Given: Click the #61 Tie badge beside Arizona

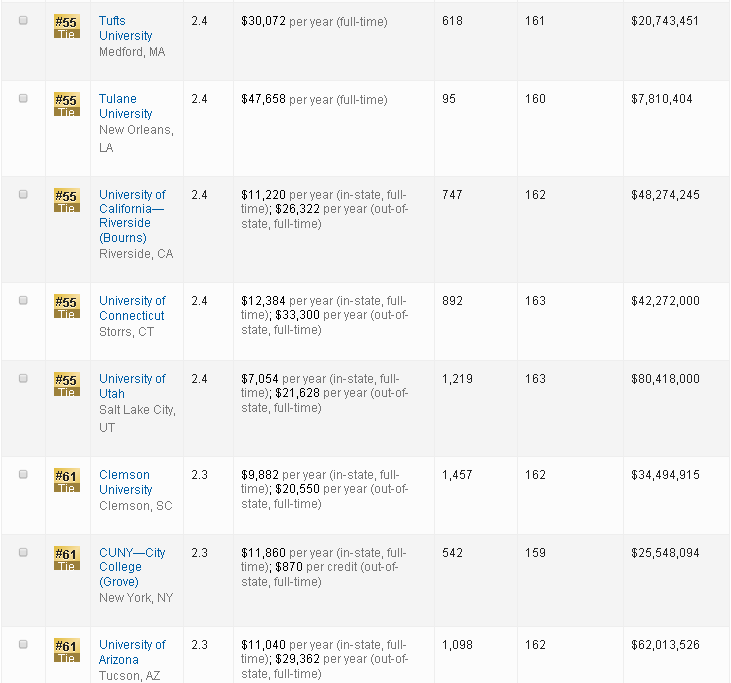Looking at the screenshot, I should click(66, 651).
